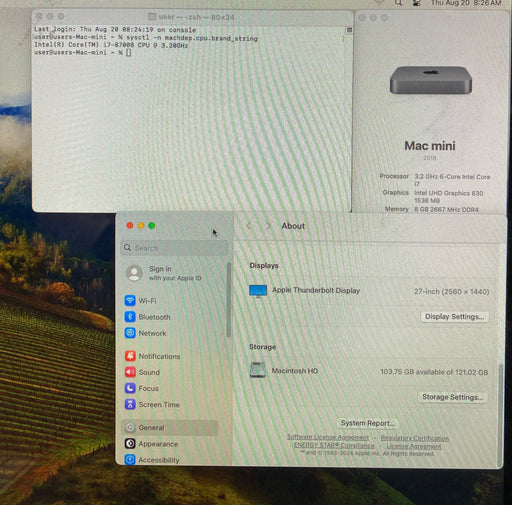This screenshot has height=505, width=512.
Task: Click the Apple ID avatar icon
Action: tap(134, 273)
